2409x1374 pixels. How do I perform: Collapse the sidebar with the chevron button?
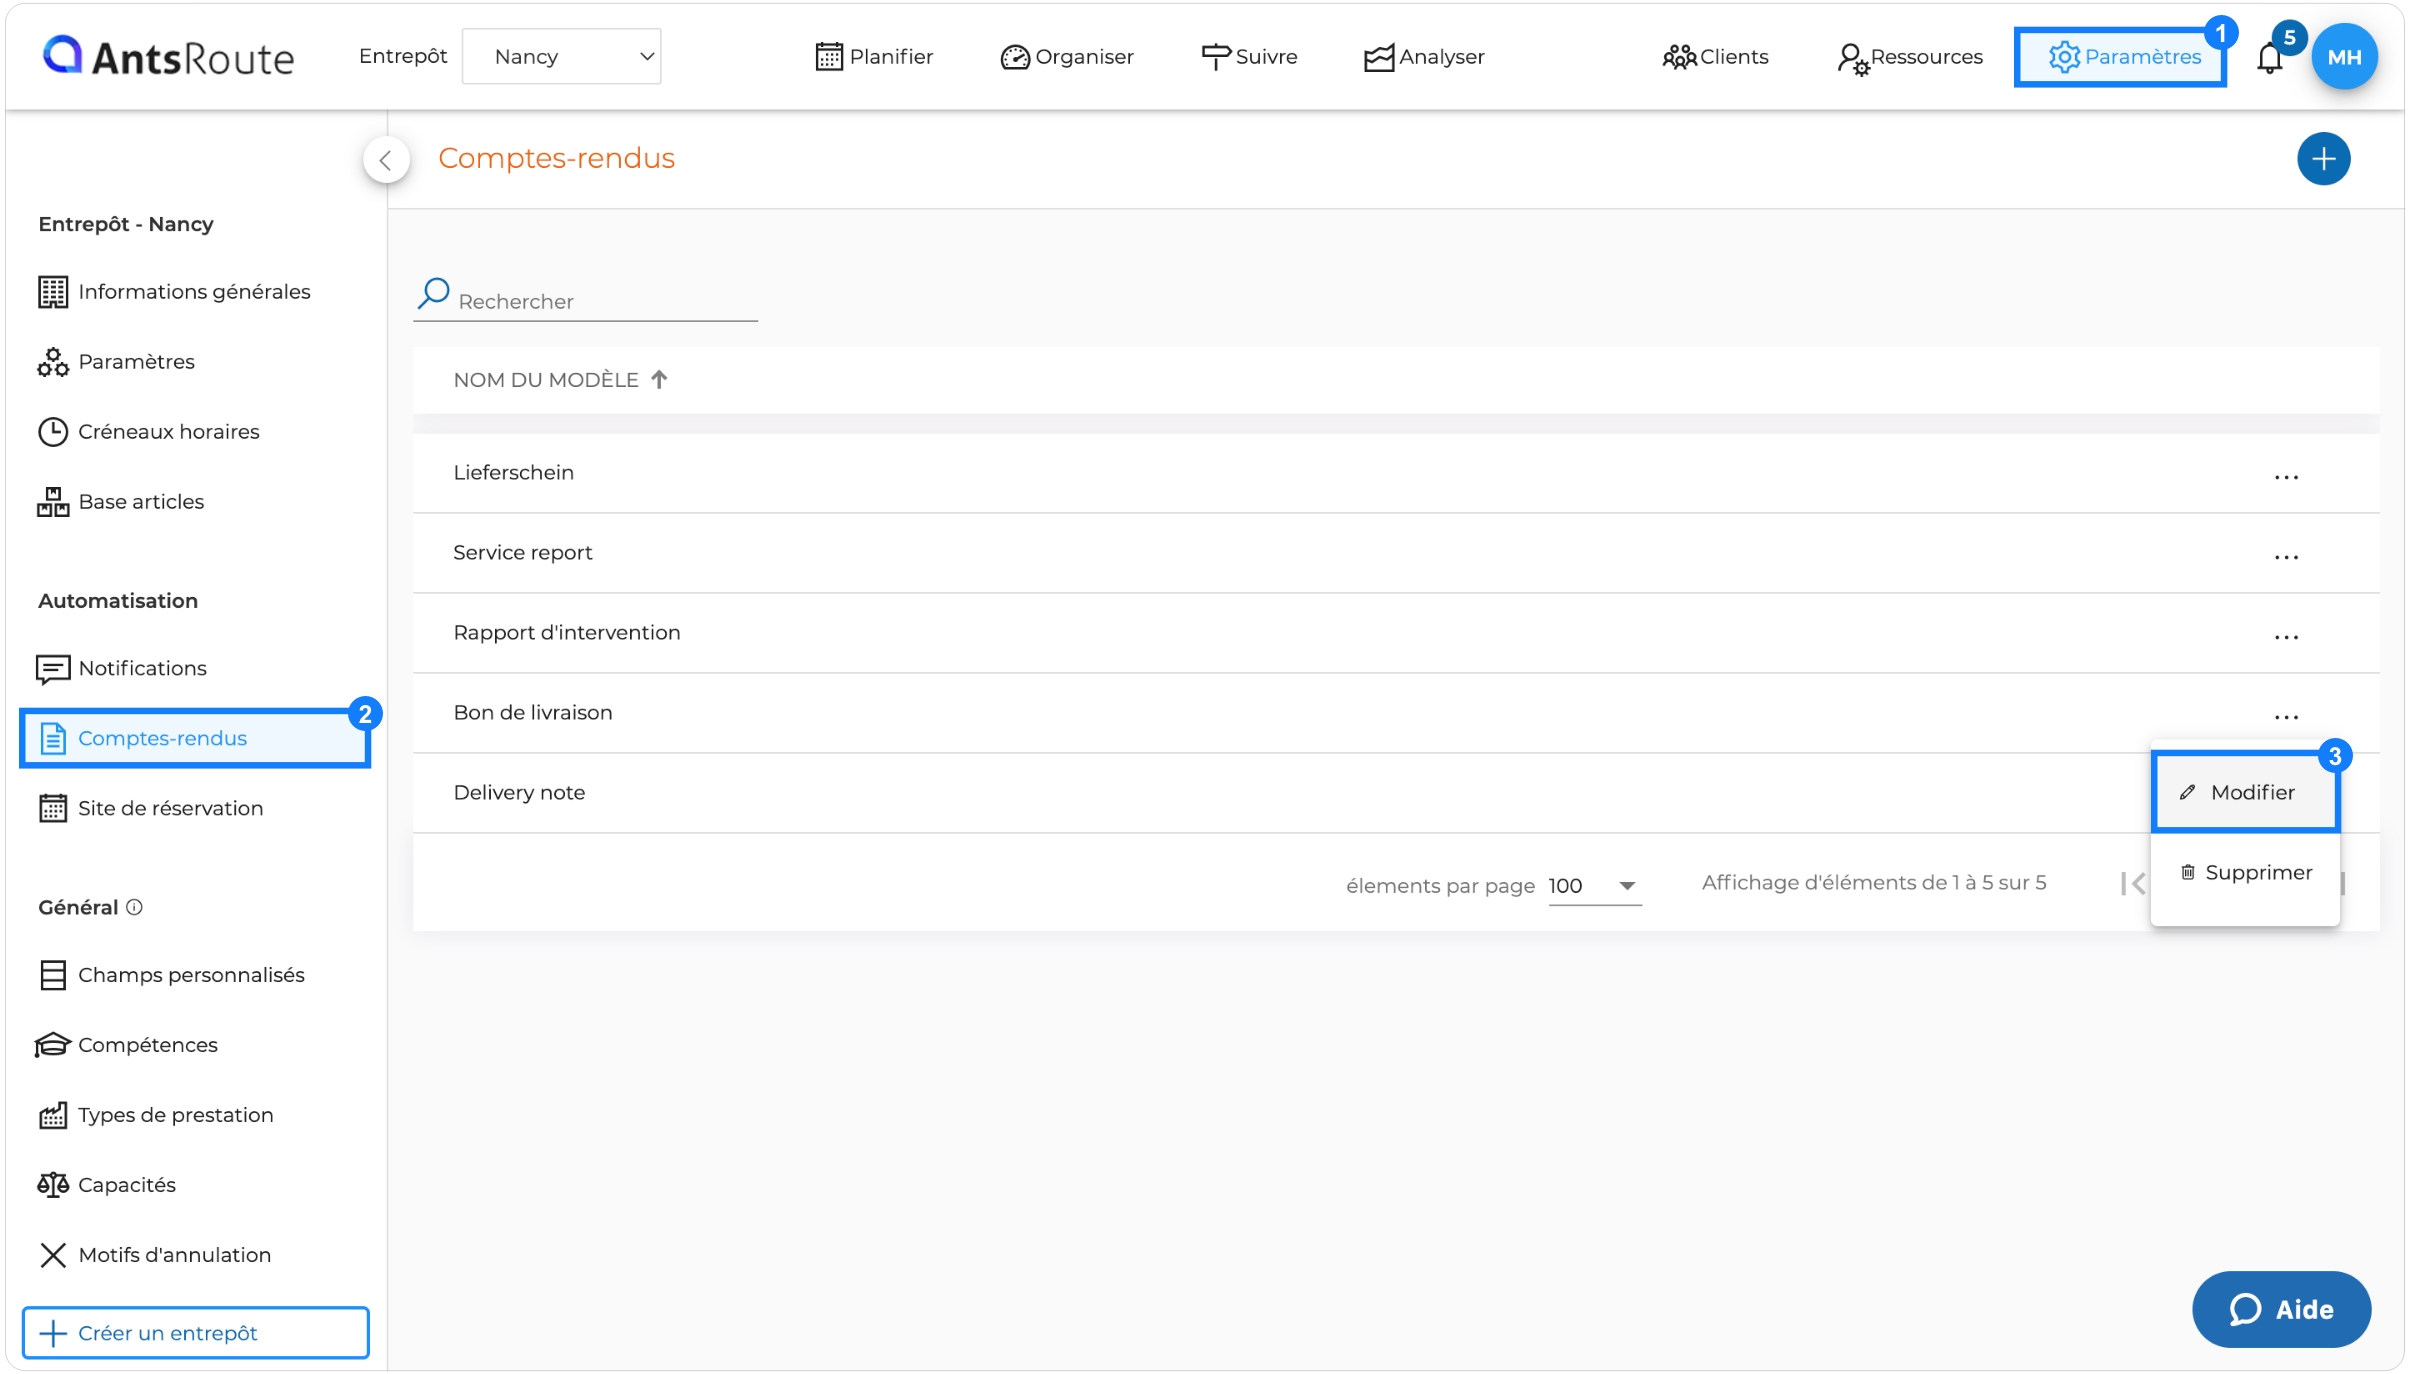pos(386,160)
